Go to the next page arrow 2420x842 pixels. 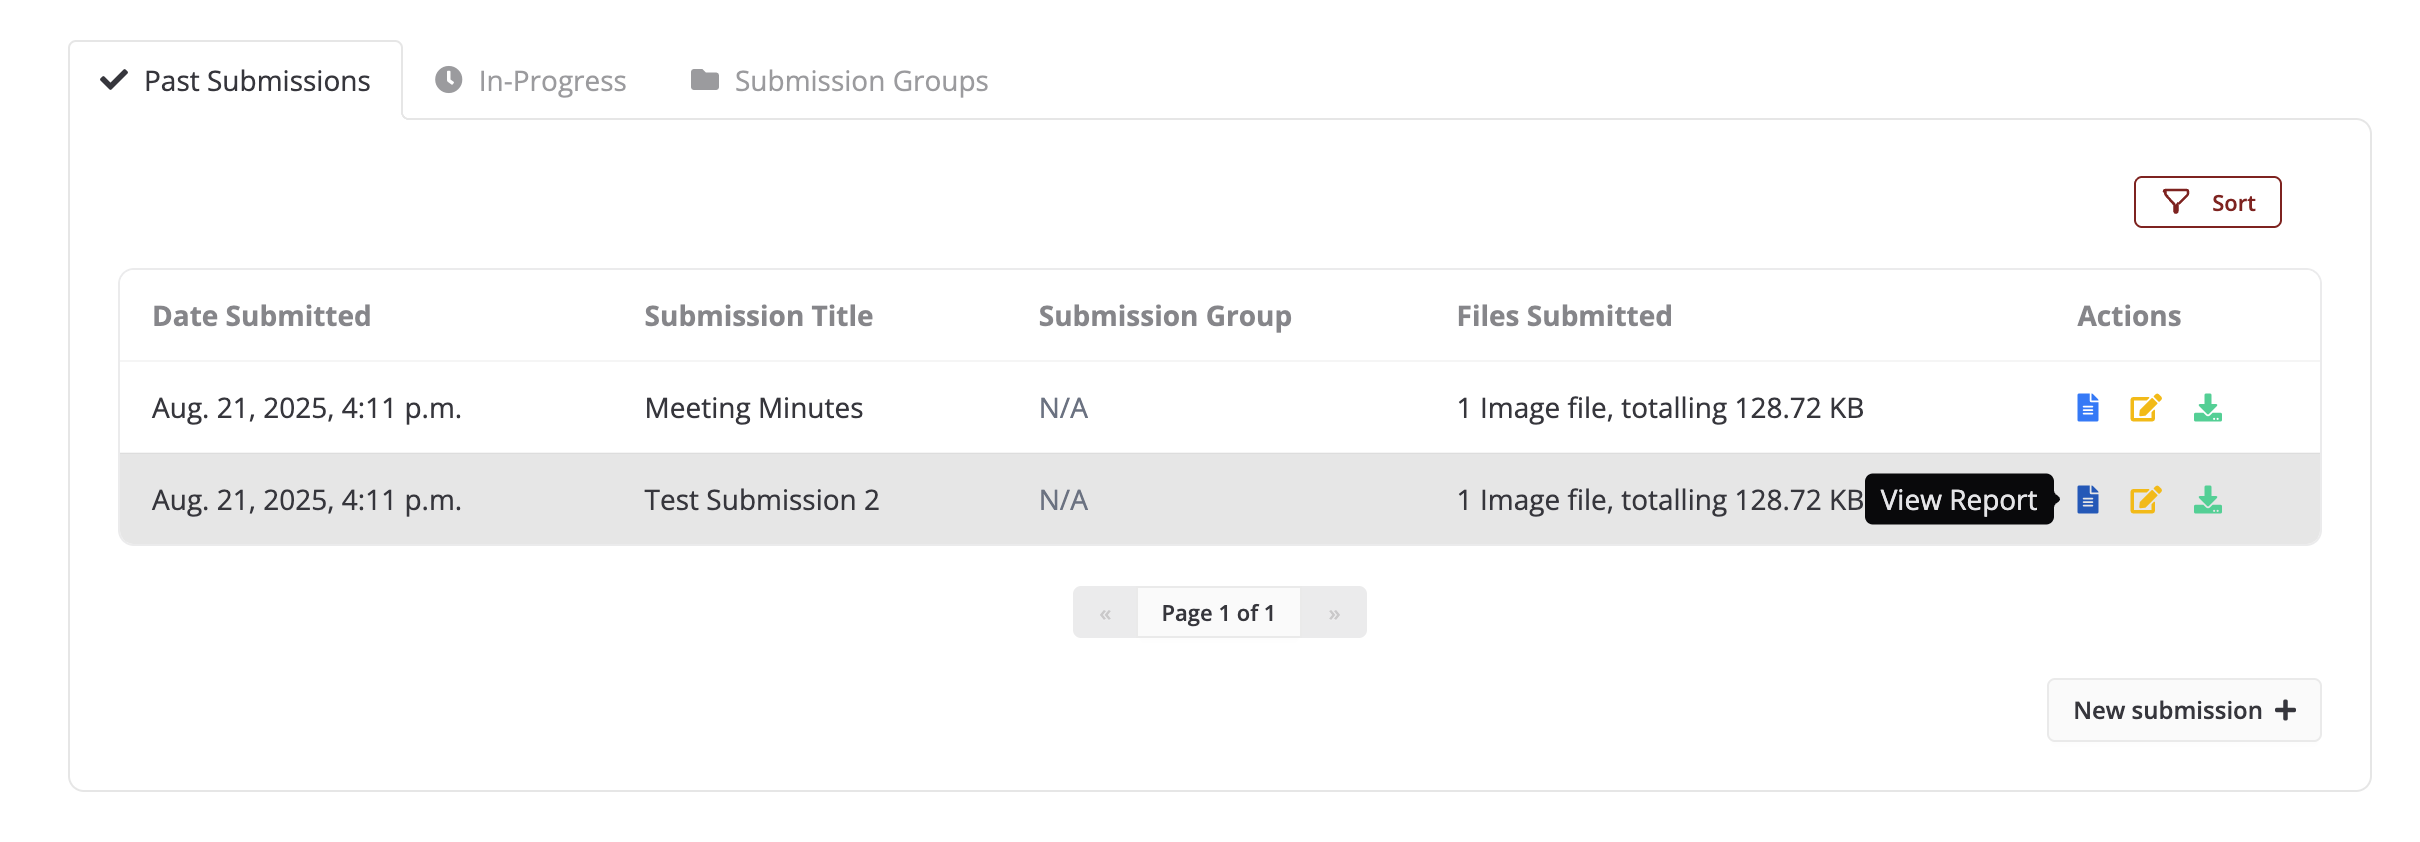tap(1334, 612)
